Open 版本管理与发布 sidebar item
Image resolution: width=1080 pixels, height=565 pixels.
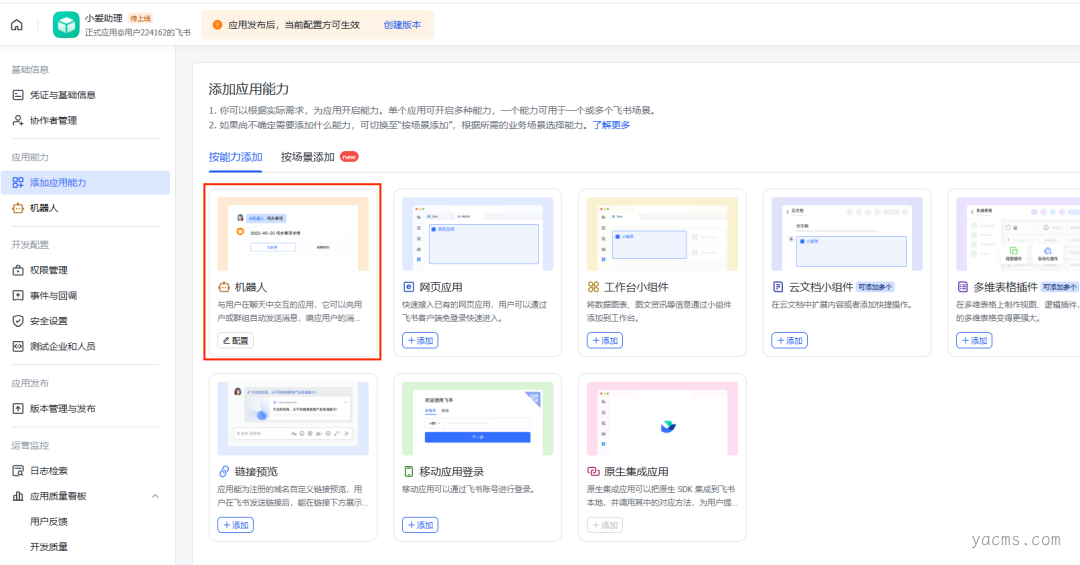pyautogui.click(x=62, y=409)
